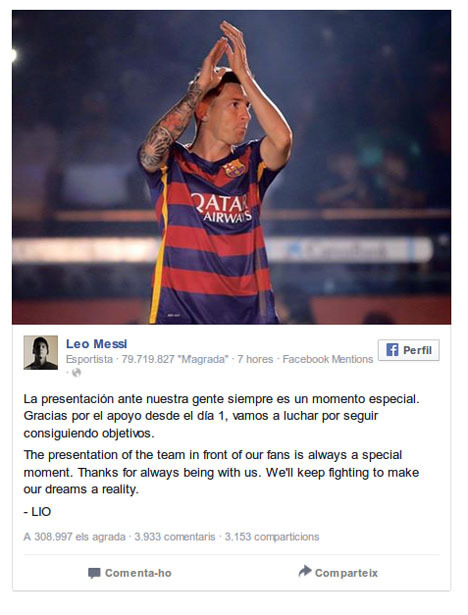Open the Leo Messi page name link

pos(97,344)
